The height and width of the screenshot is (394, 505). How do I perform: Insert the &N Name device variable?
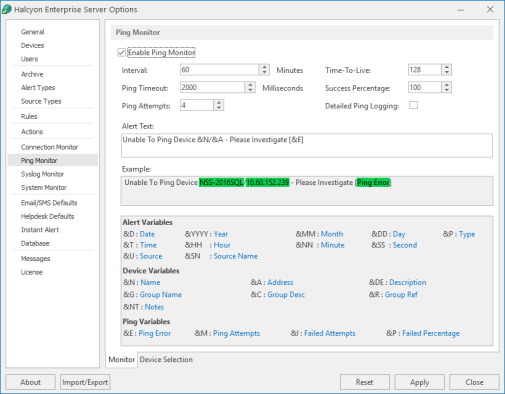[x=150, y=282]
